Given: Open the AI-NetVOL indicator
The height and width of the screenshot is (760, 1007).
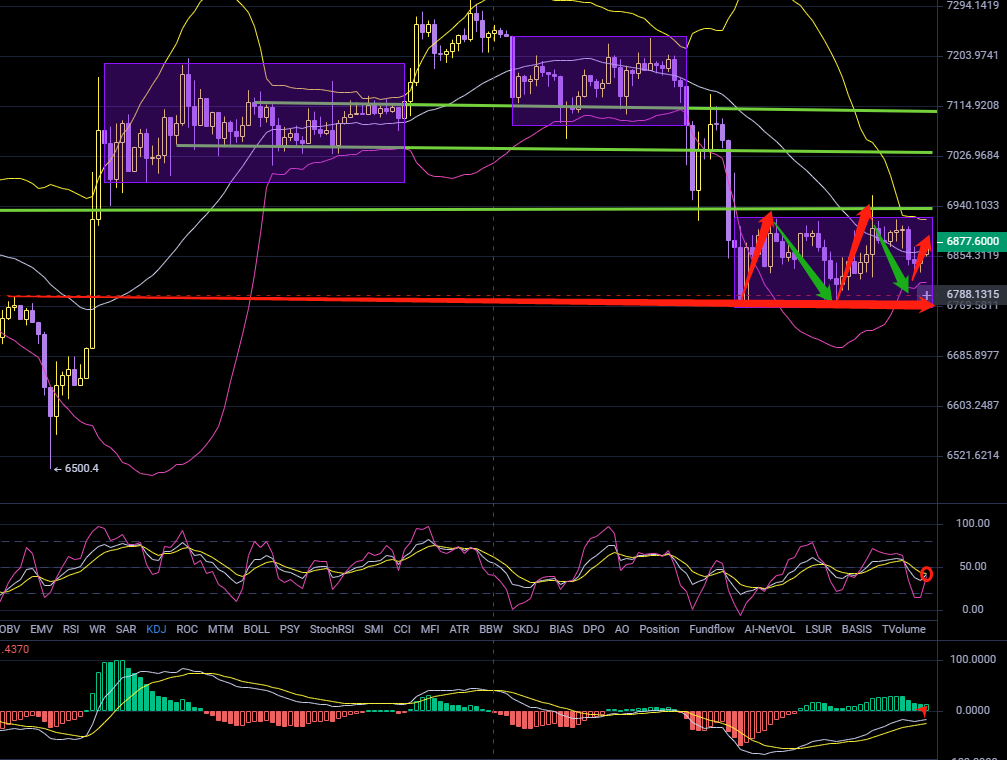Looking at the screenshot, I should click(770, 629).
